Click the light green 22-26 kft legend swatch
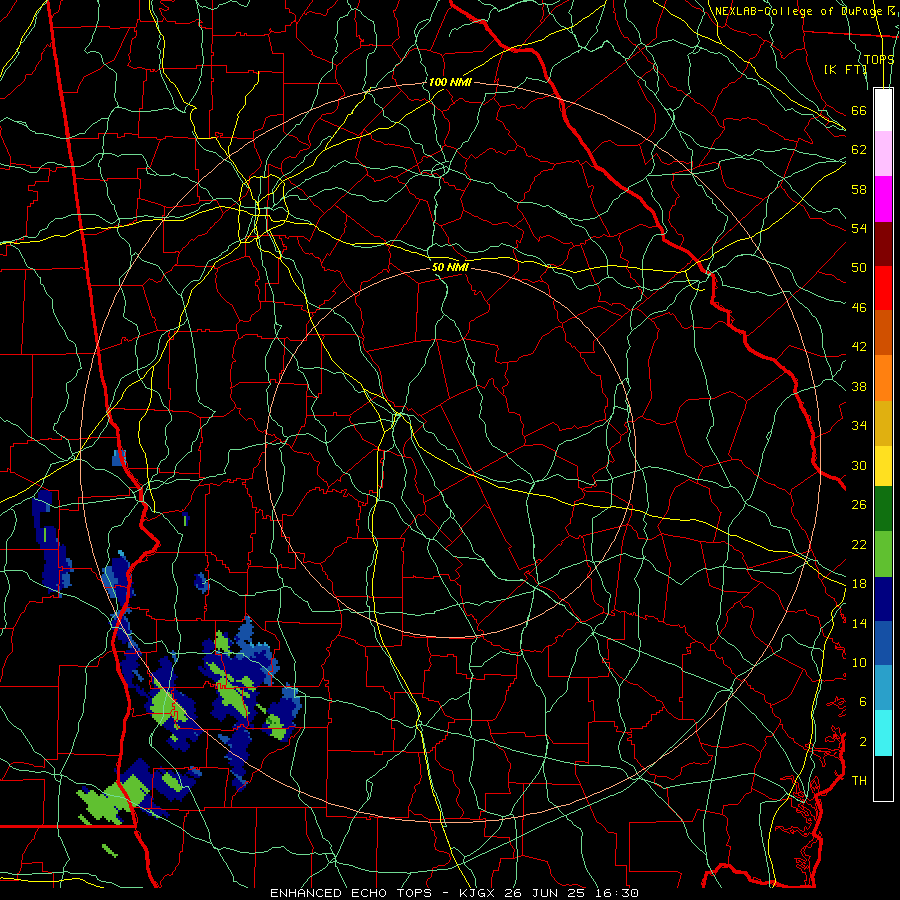 883,553
